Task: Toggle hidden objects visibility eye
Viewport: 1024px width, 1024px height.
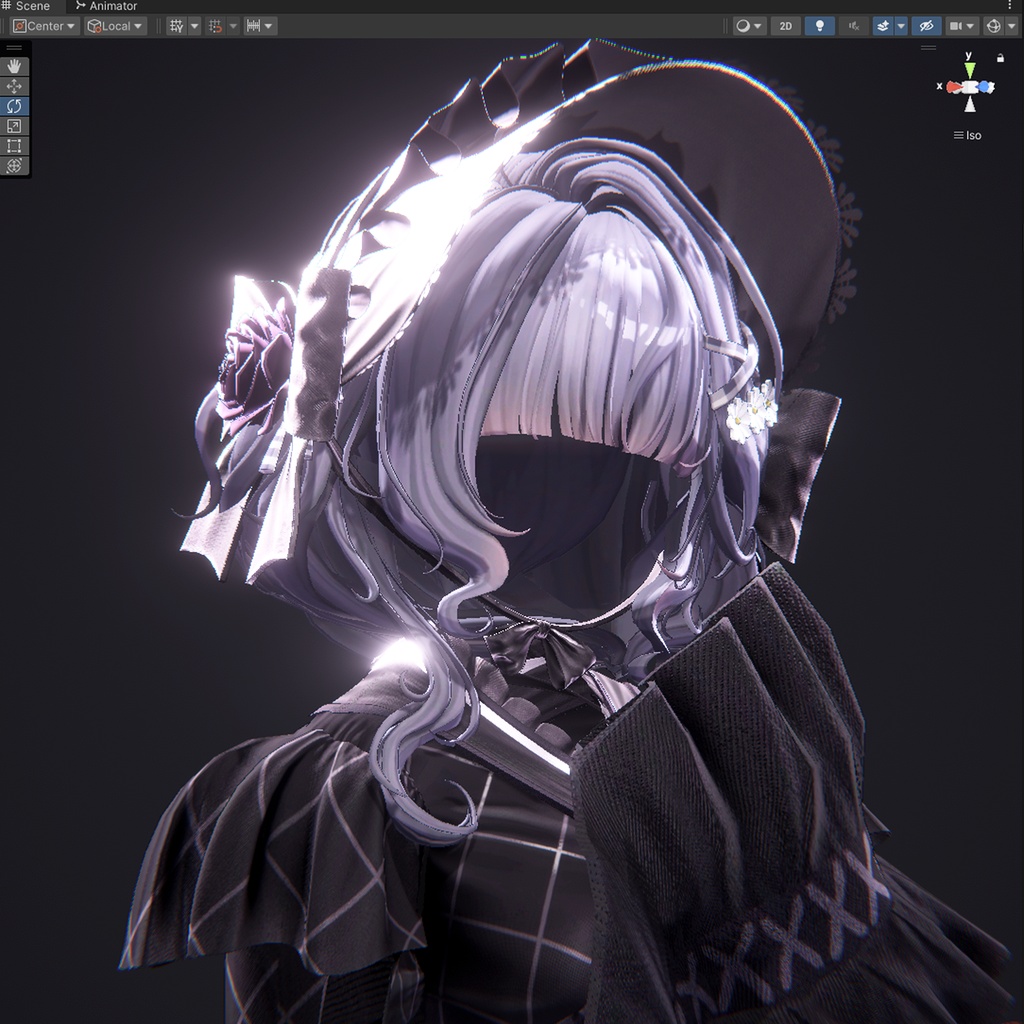Action: coord(926,26)
